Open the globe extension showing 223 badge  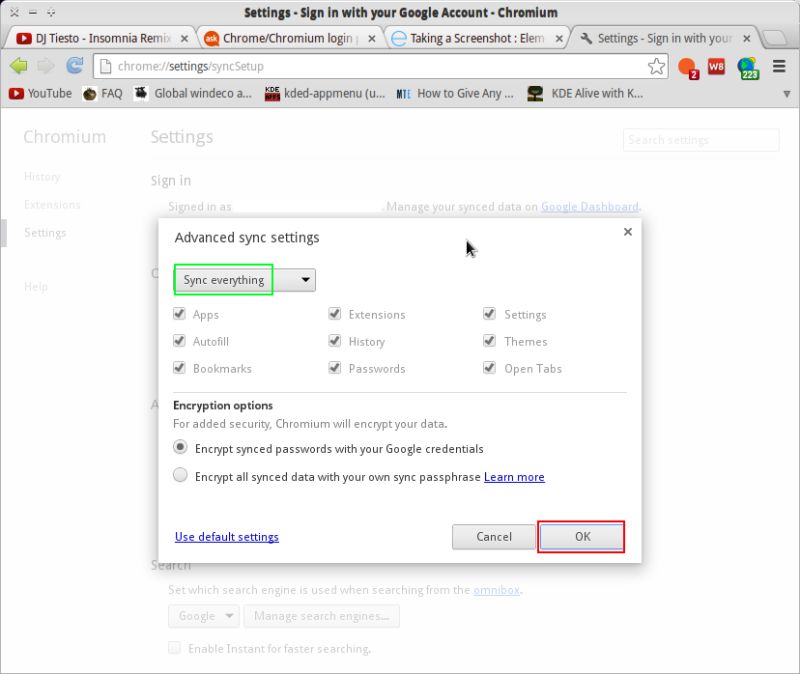point(746,66)
